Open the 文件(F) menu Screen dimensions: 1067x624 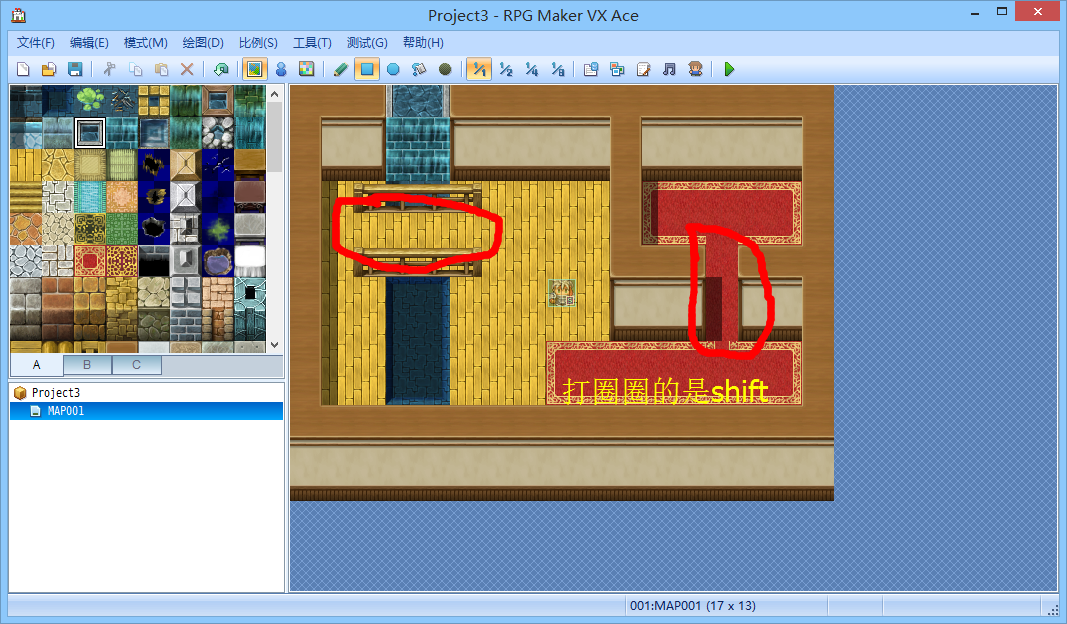click(36, 43)
